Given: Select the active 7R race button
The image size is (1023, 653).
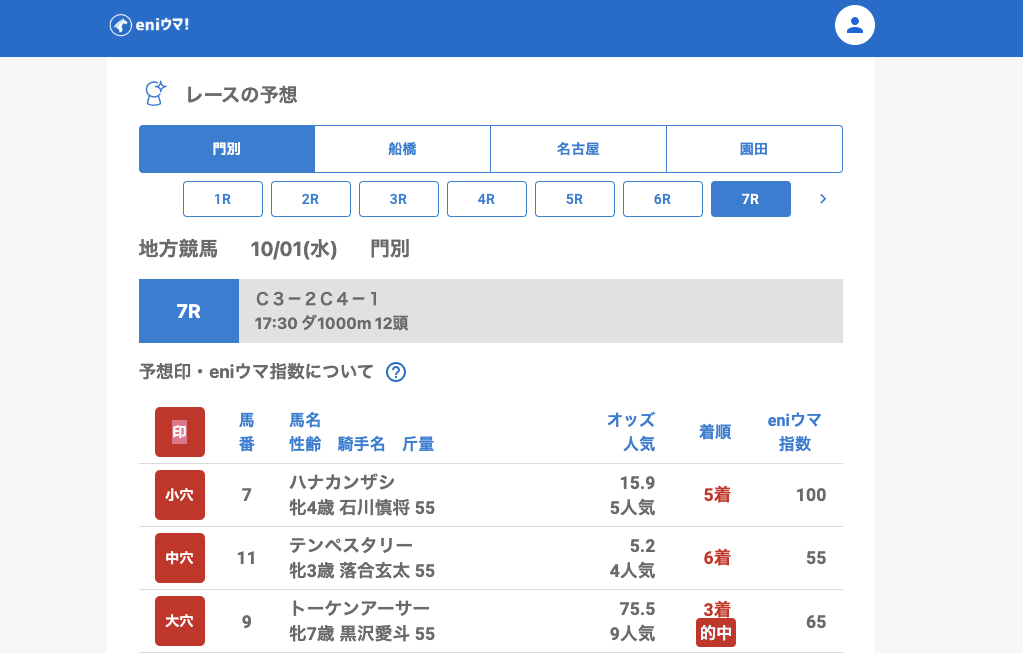Looking at the screenshot, I should [751, 199].
